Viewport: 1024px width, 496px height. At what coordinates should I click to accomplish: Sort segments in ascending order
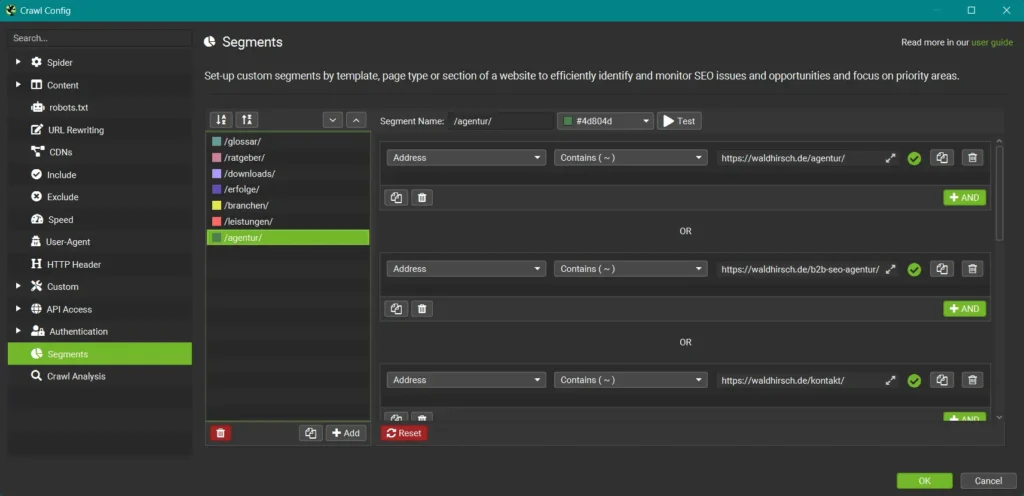pyautogui.click(x=221, y=120)
